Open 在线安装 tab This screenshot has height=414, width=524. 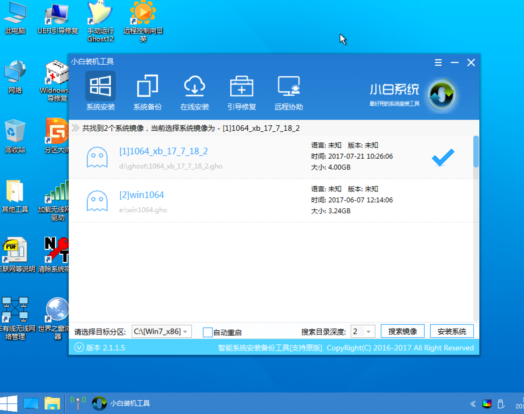194,91
